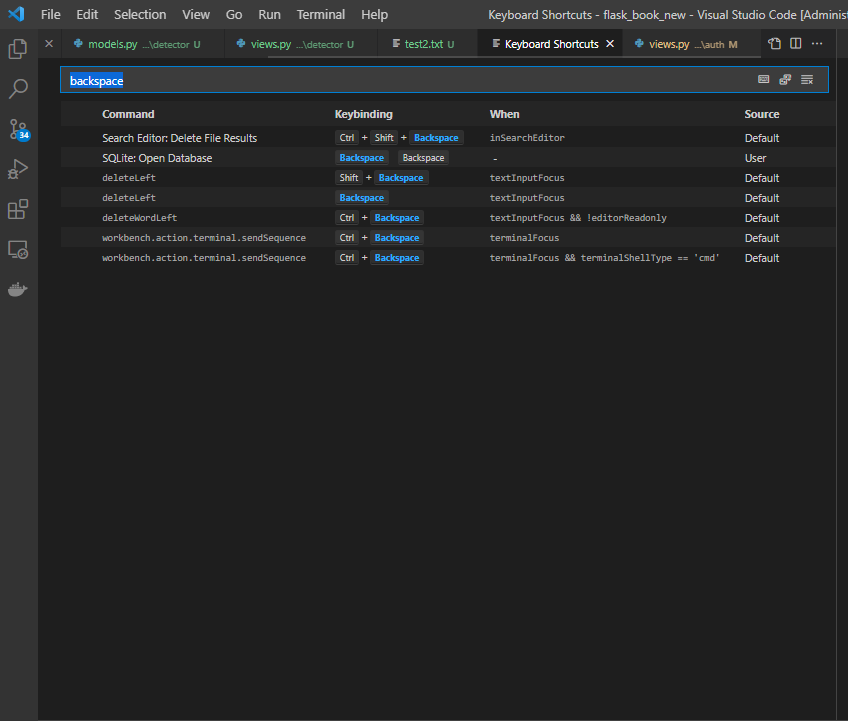Browse the Extensions view
This screenshot has height=721, width=848.
coord(17,211)
